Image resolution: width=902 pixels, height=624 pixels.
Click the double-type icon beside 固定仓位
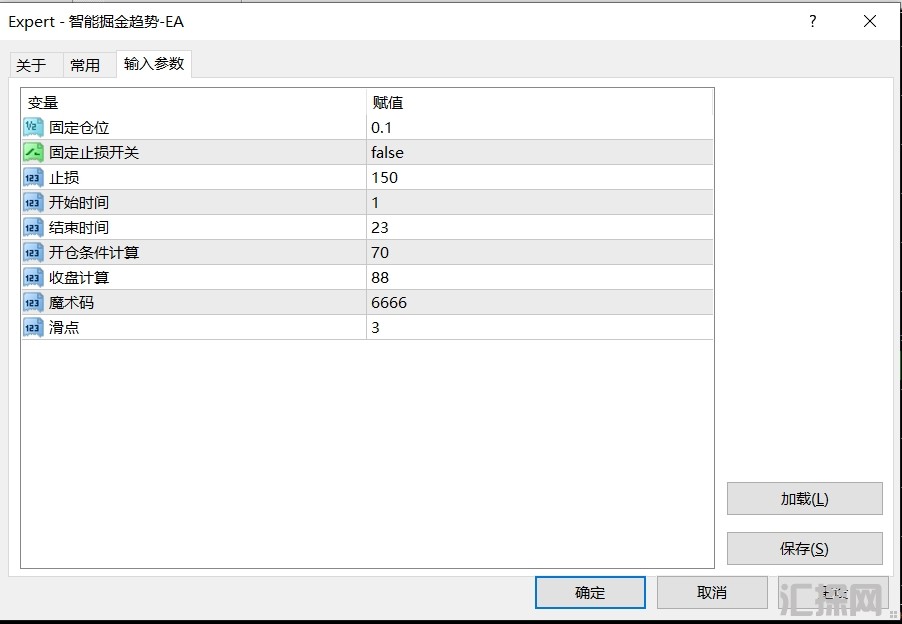click(x=33, y=127)
